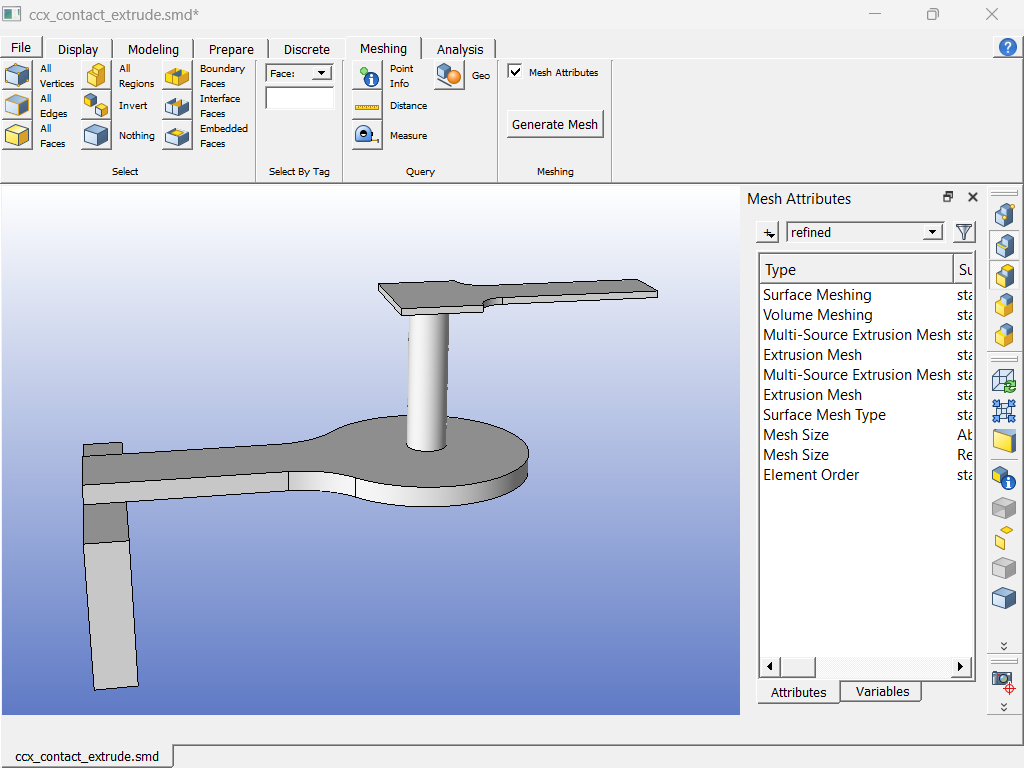Expand the hidden sidebar toolbar items chevron
This screenshot has width=1024, height=768.
click(1004, 646)
